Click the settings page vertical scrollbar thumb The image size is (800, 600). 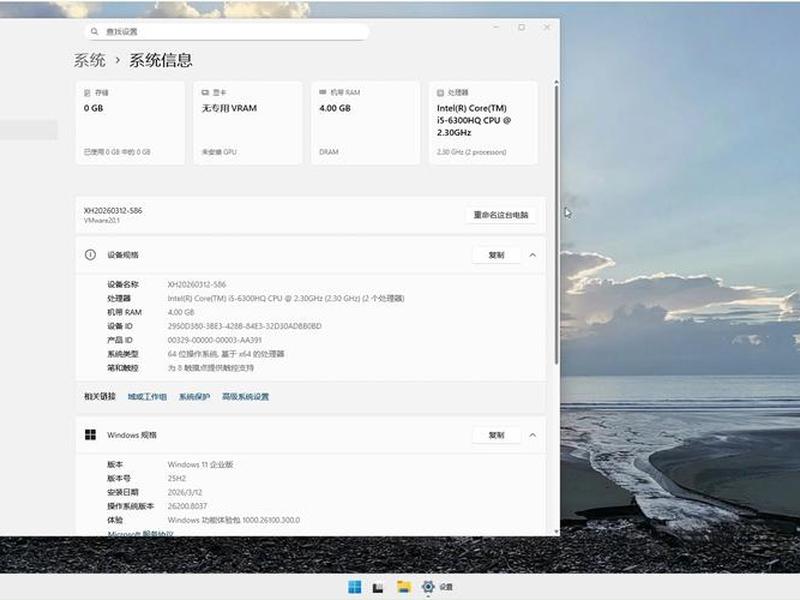coord(556,224)
